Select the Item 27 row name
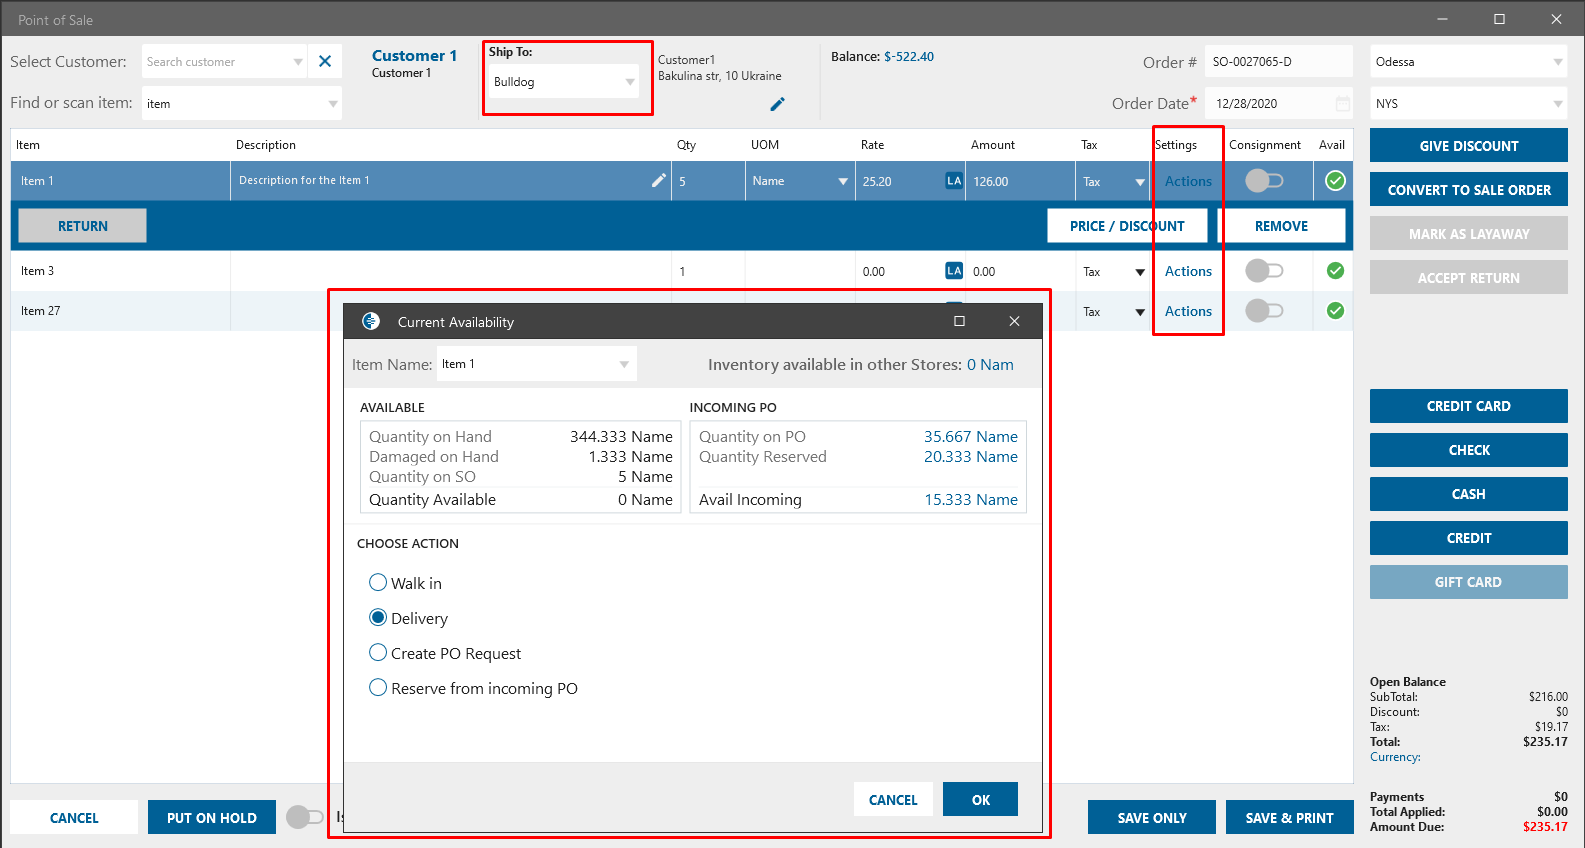1585x848 pixels. coord(41,311)
